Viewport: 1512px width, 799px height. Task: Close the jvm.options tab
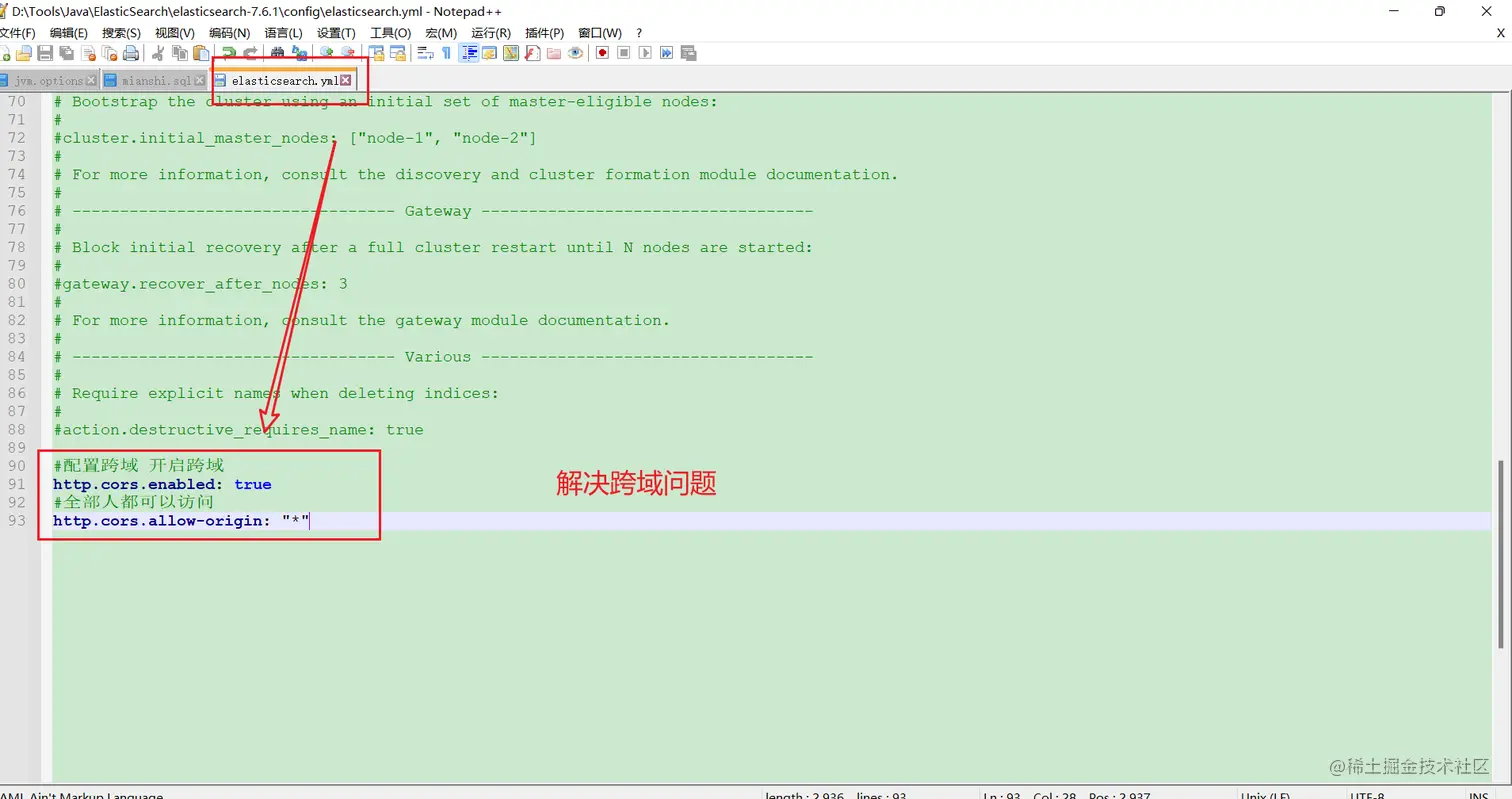pos(91,80)
